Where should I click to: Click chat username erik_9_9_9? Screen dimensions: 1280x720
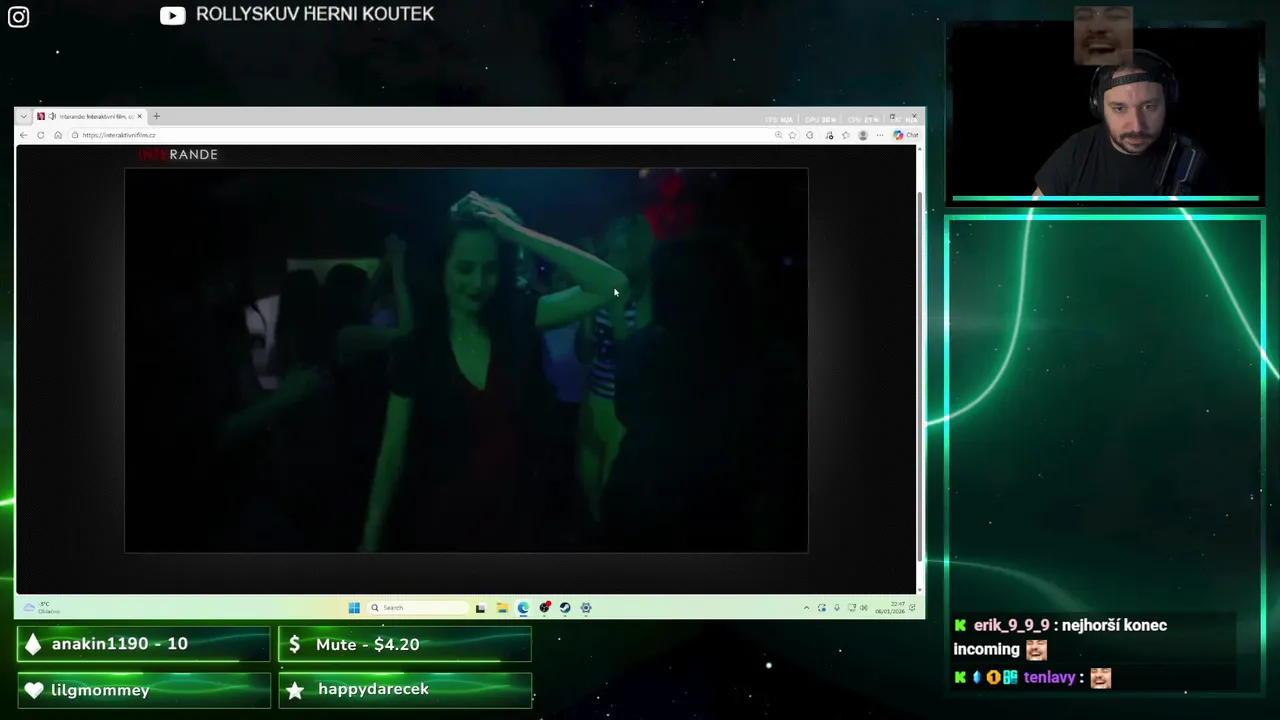click(1013, 626)
